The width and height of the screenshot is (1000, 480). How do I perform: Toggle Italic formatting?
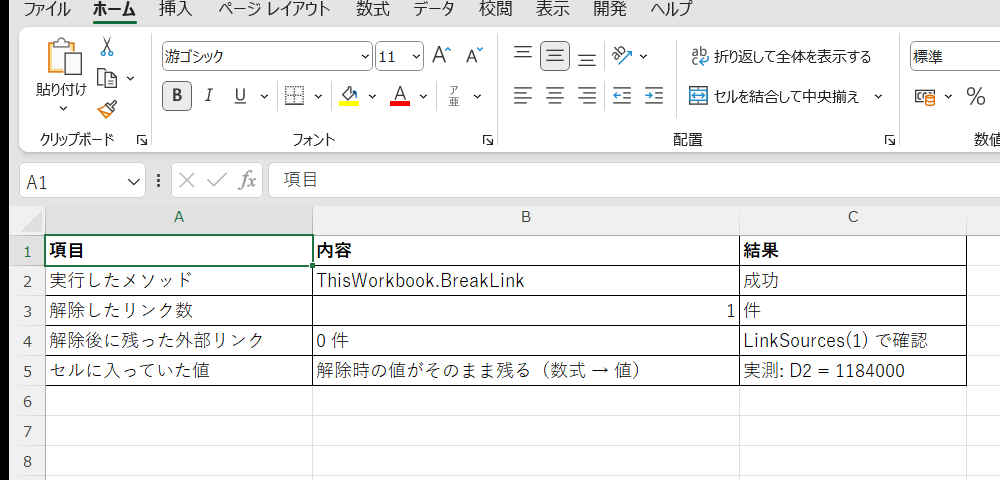[x=208, y=96]
